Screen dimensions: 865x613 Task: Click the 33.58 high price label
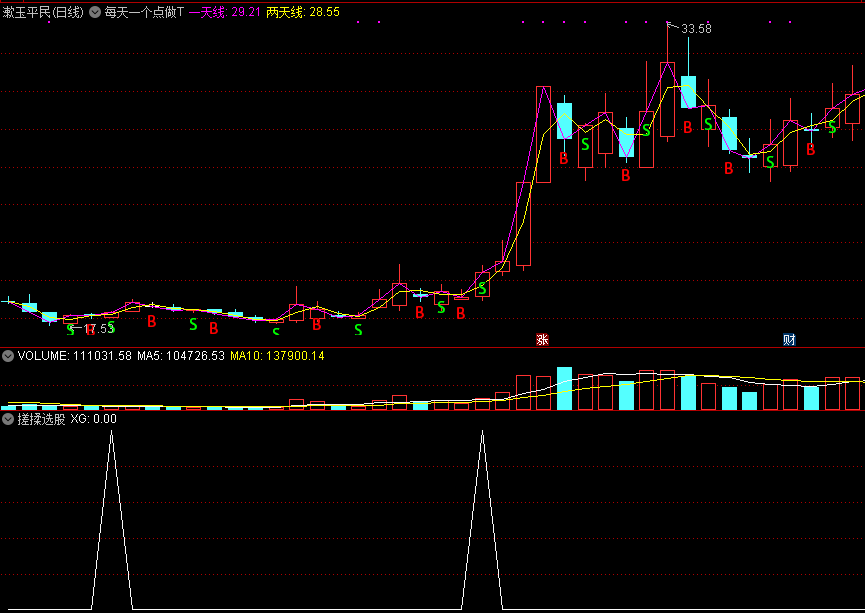click(696, 29)
